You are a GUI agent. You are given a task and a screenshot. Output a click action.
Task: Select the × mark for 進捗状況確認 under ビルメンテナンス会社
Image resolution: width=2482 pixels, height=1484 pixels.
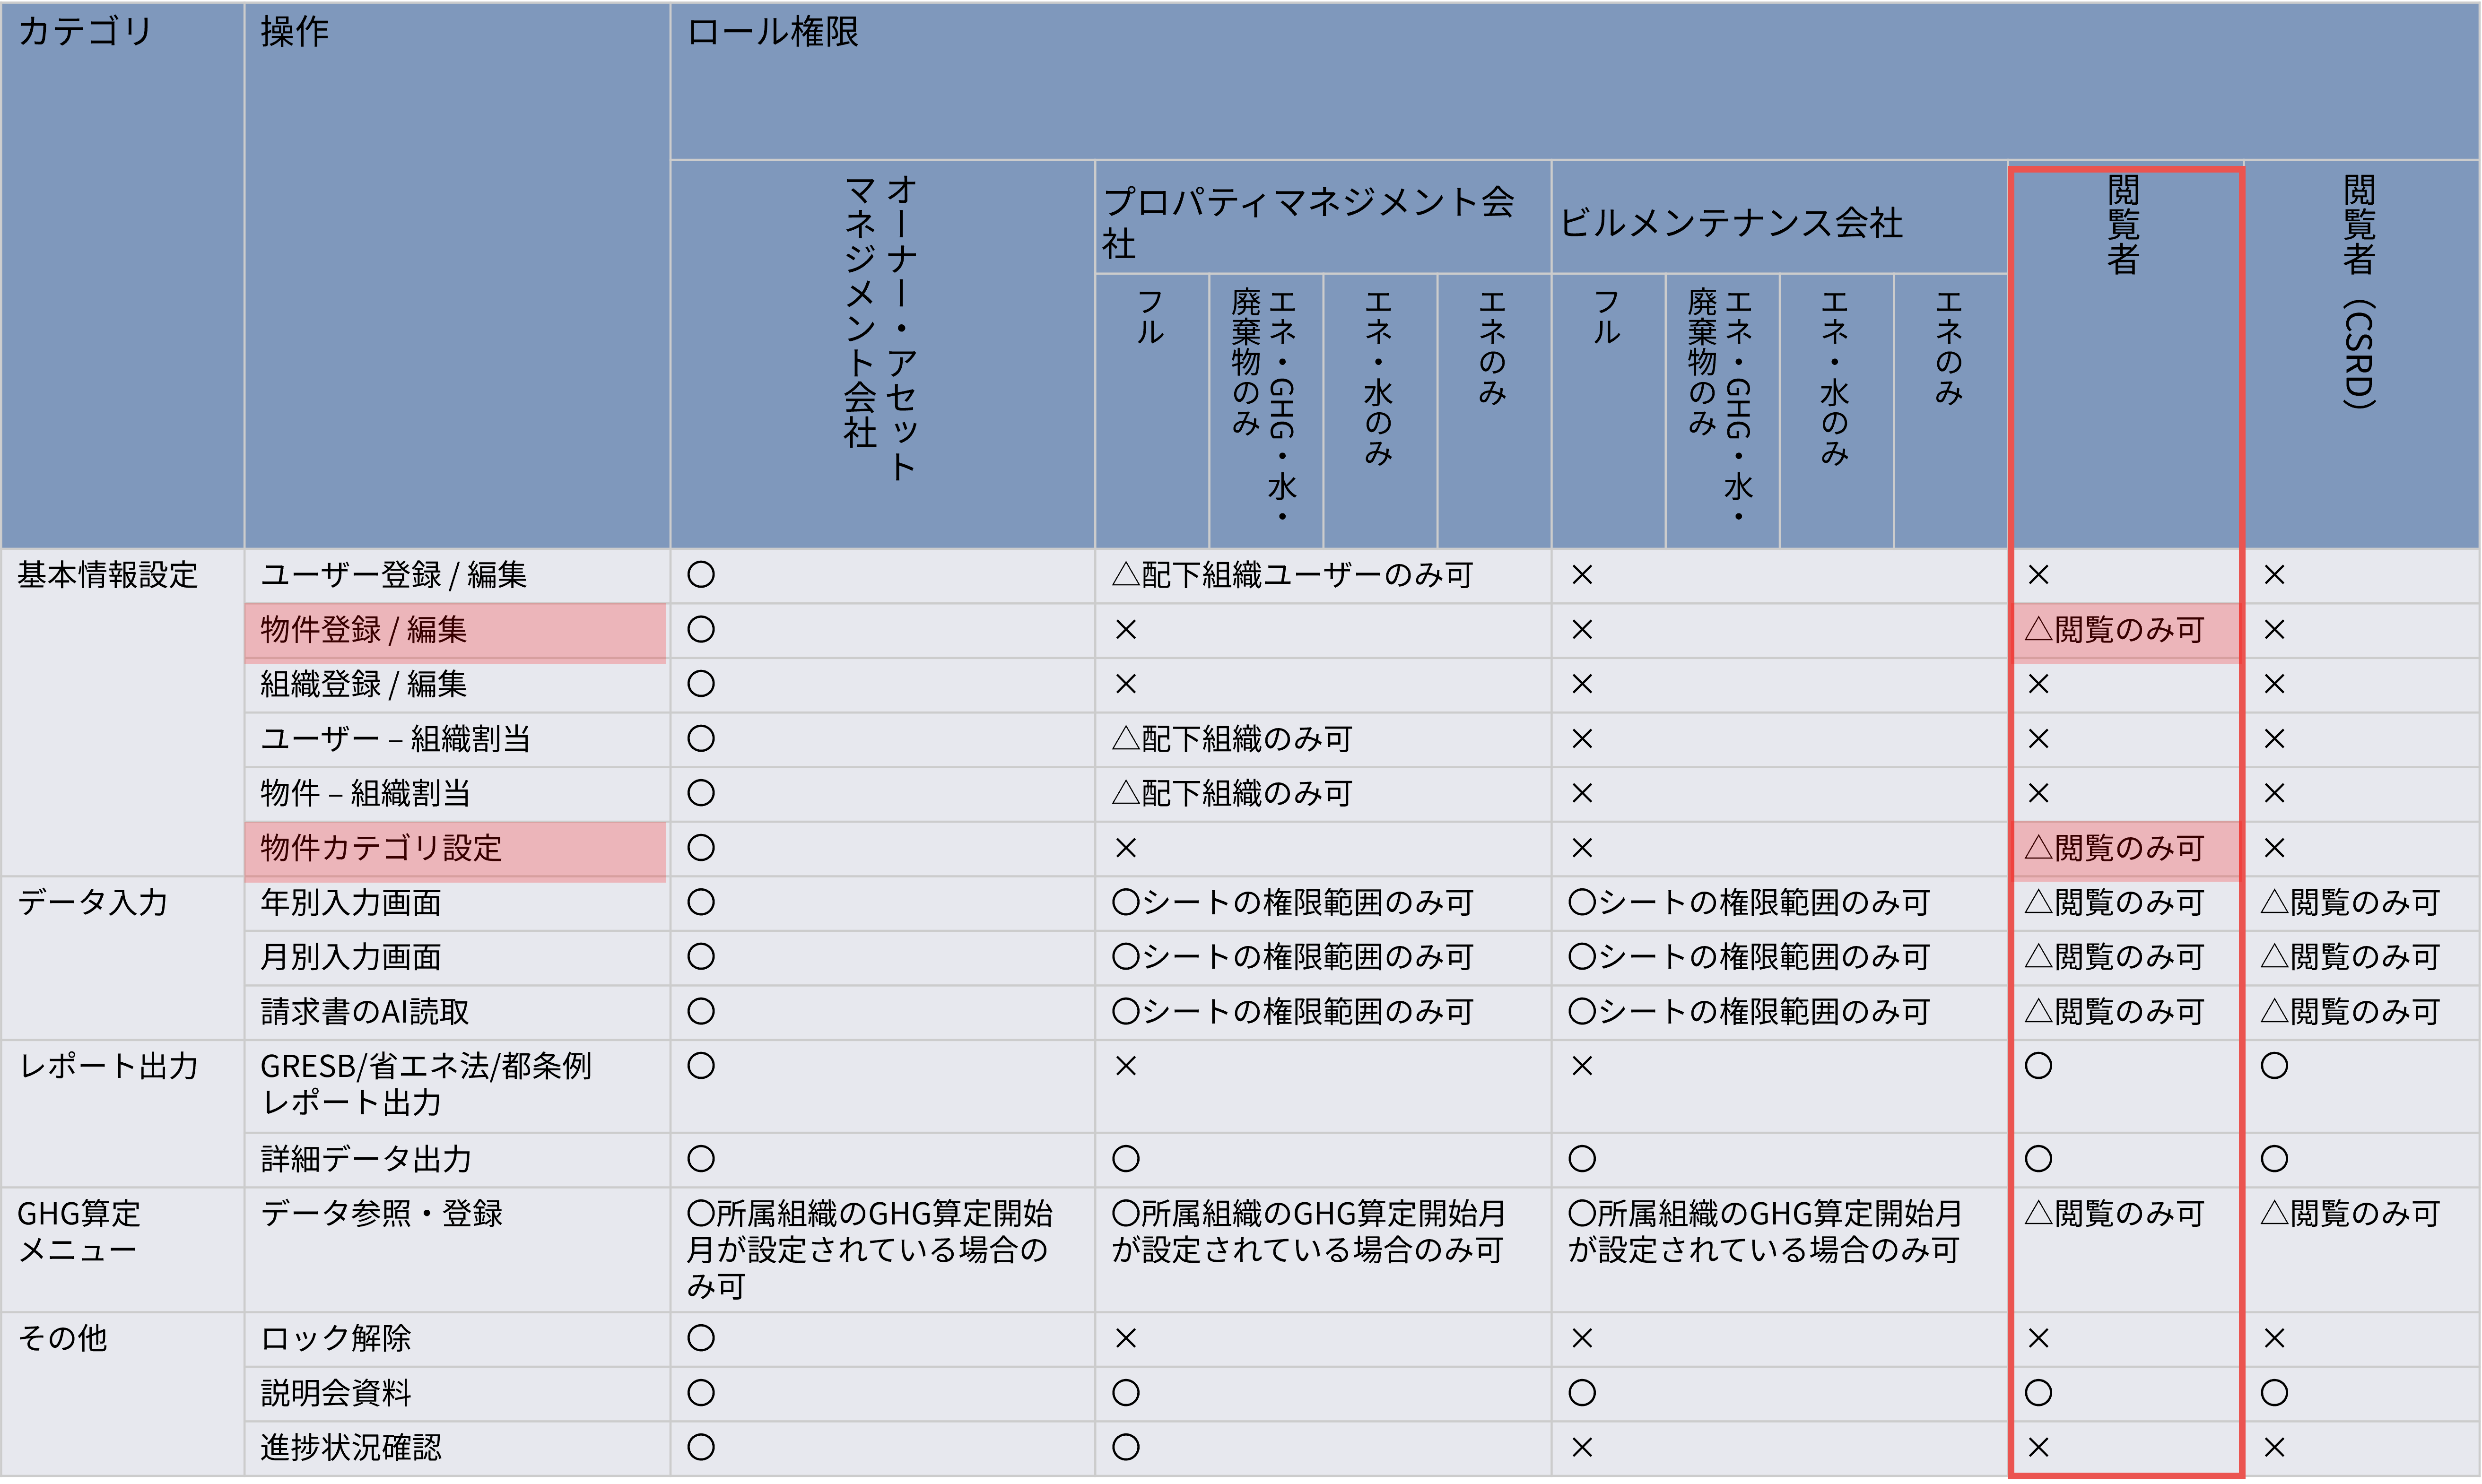pyautogui.click(x=1582, y=1447)
